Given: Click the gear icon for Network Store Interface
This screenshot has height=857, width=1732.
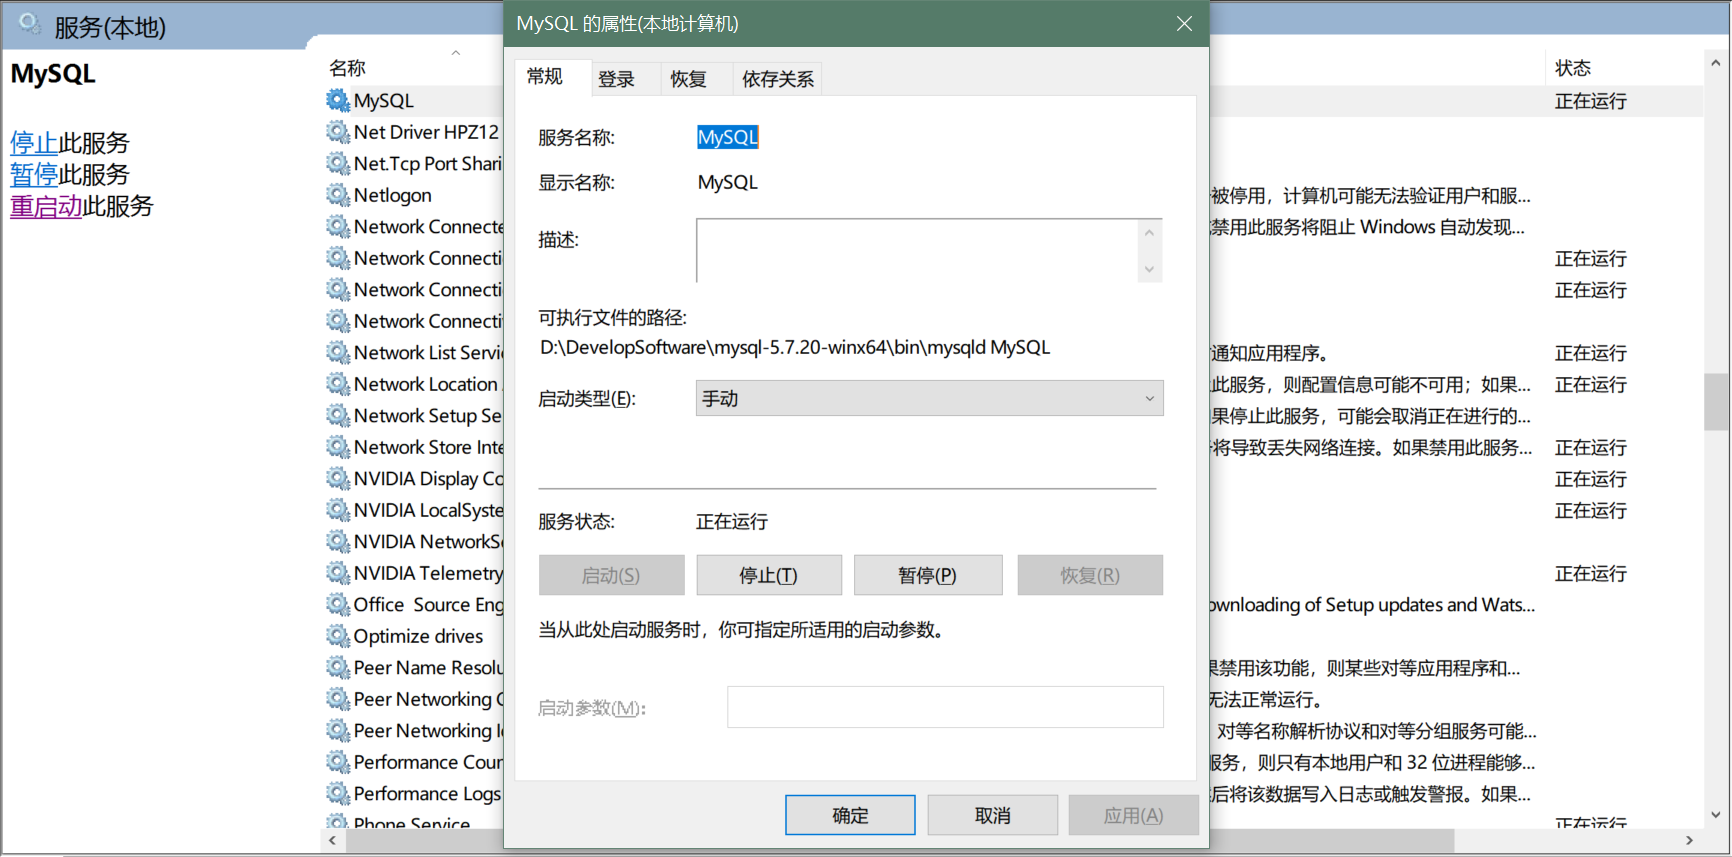Looking at the screenshot, I should pos(338,446).
